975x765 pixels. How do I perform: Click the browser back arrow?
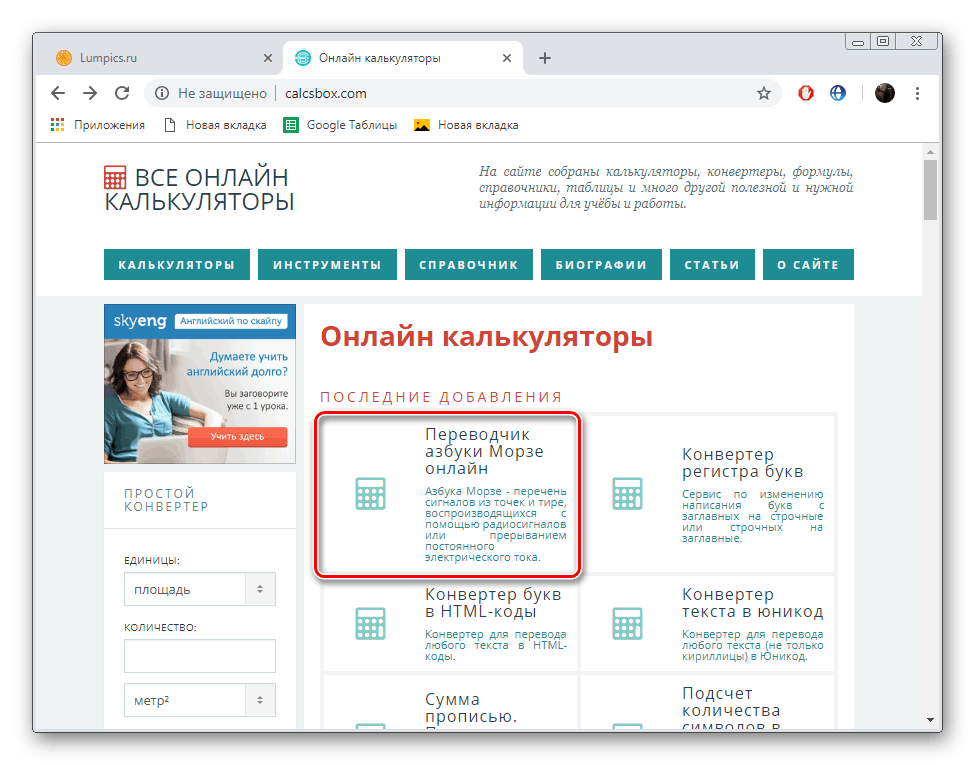tap(58, 93)
